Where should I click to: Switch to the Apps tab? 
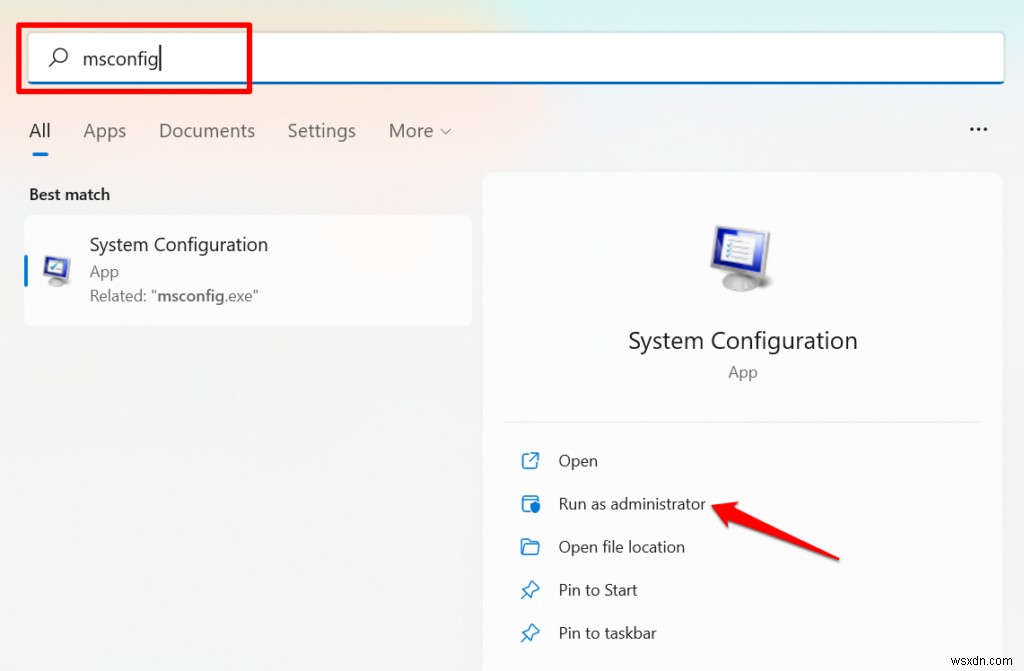click(104, 131)
